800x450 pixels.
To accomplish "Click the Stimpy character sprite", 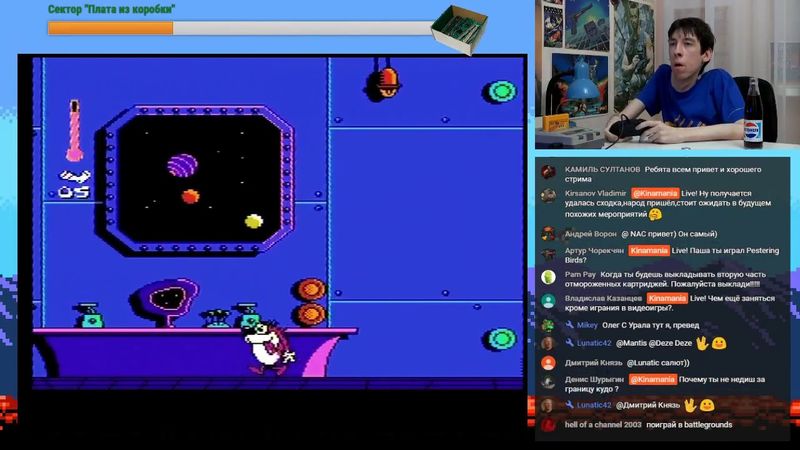I will click(266, 346).
